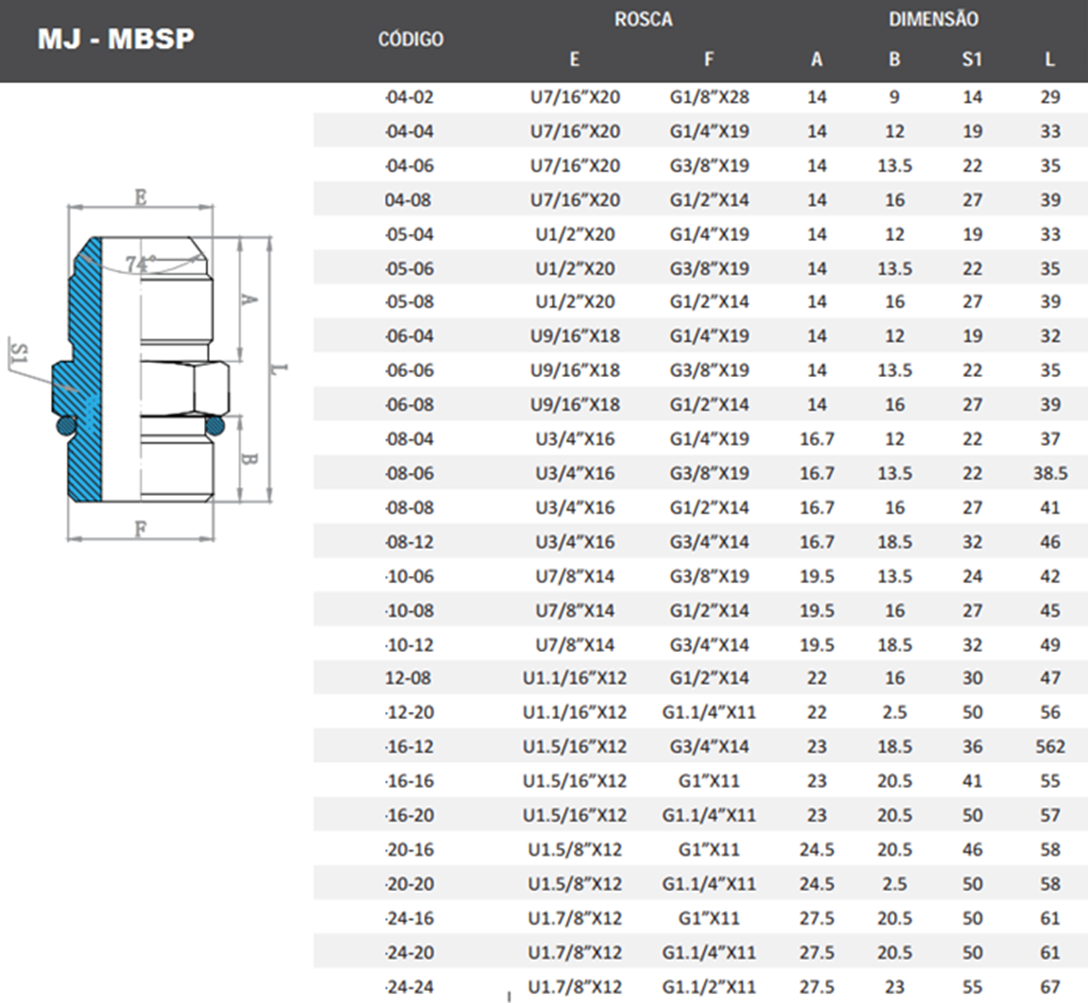Click the 38.5 value in row 08-06

click(1050, 473)
